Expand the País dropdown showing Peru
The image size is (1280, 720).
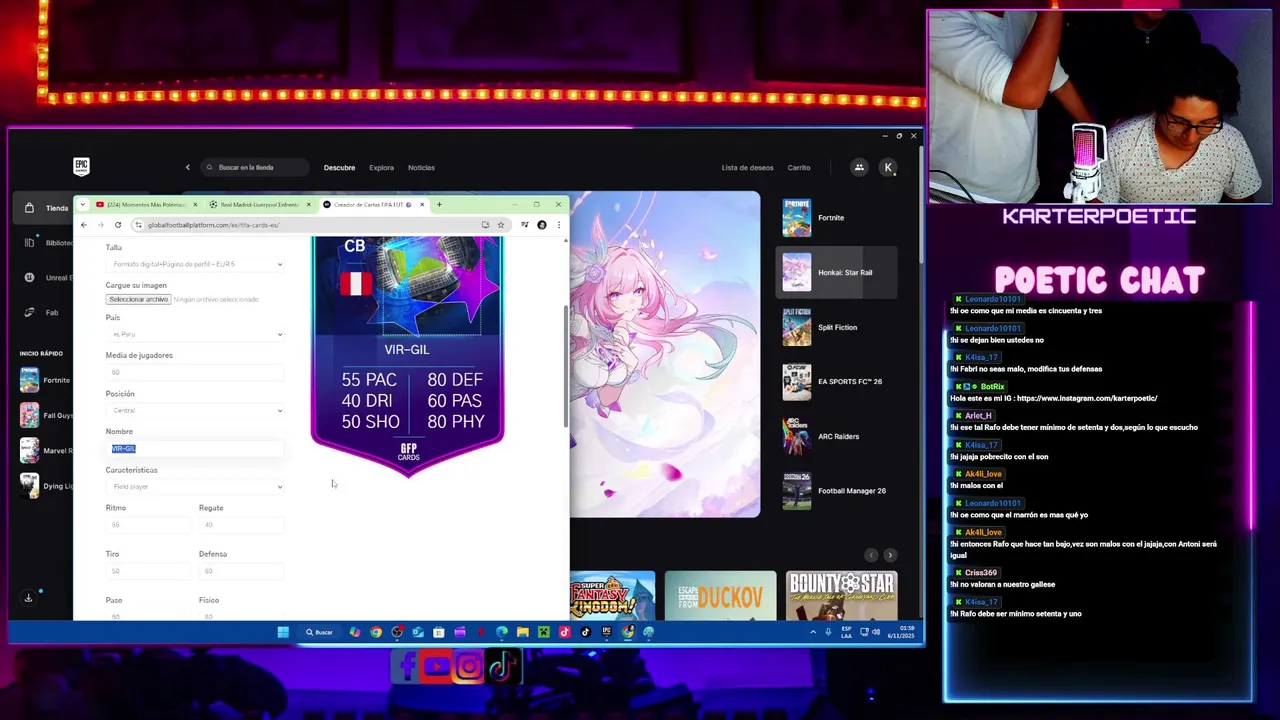click(x=195, y=334)
